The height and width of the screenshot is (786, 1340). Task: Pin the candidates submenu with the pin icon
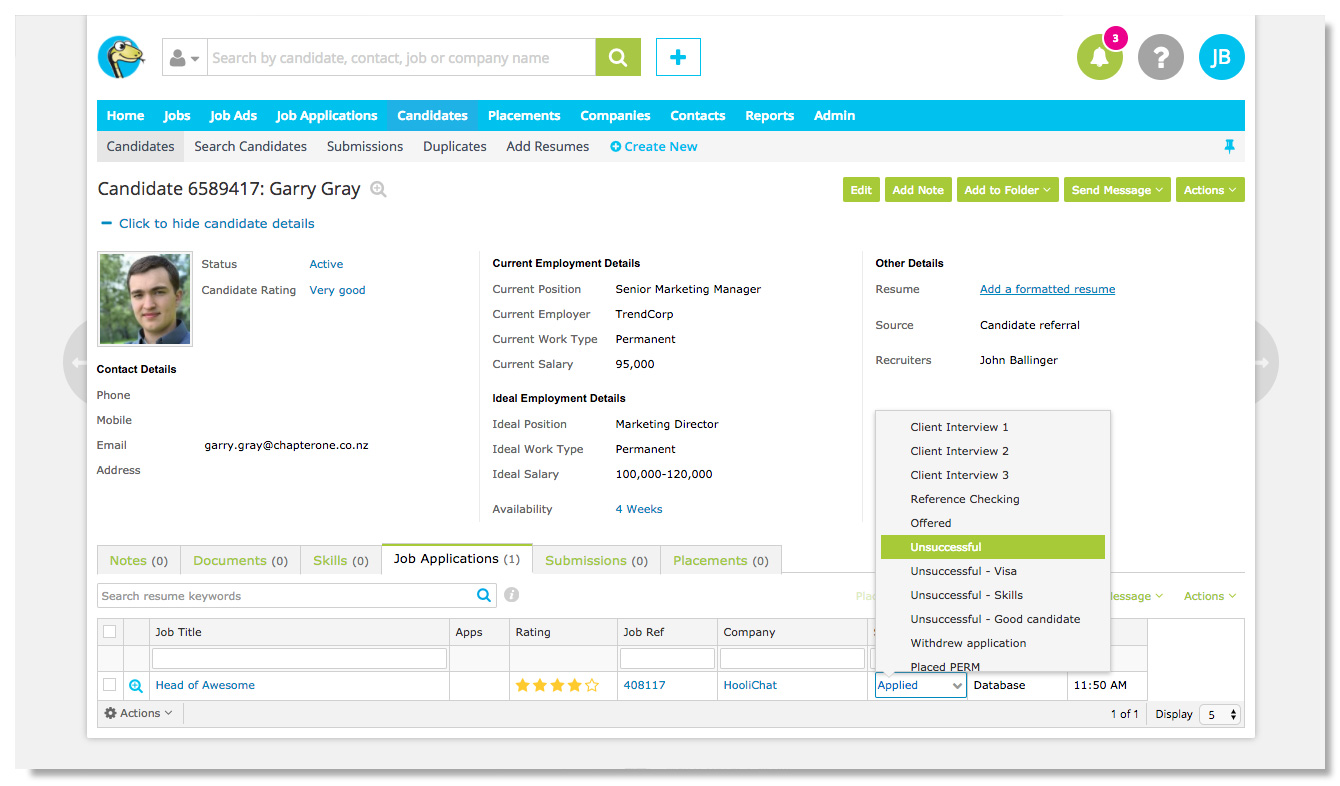(1229, 146)
